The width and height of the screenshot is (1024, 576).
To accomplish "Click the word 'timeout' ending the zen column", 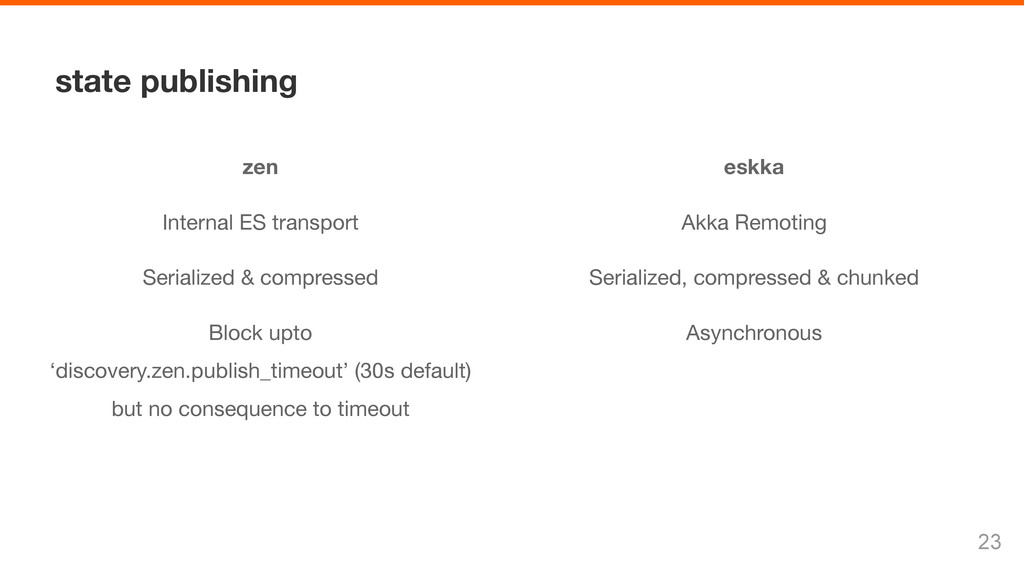I will tap(373, 409).
